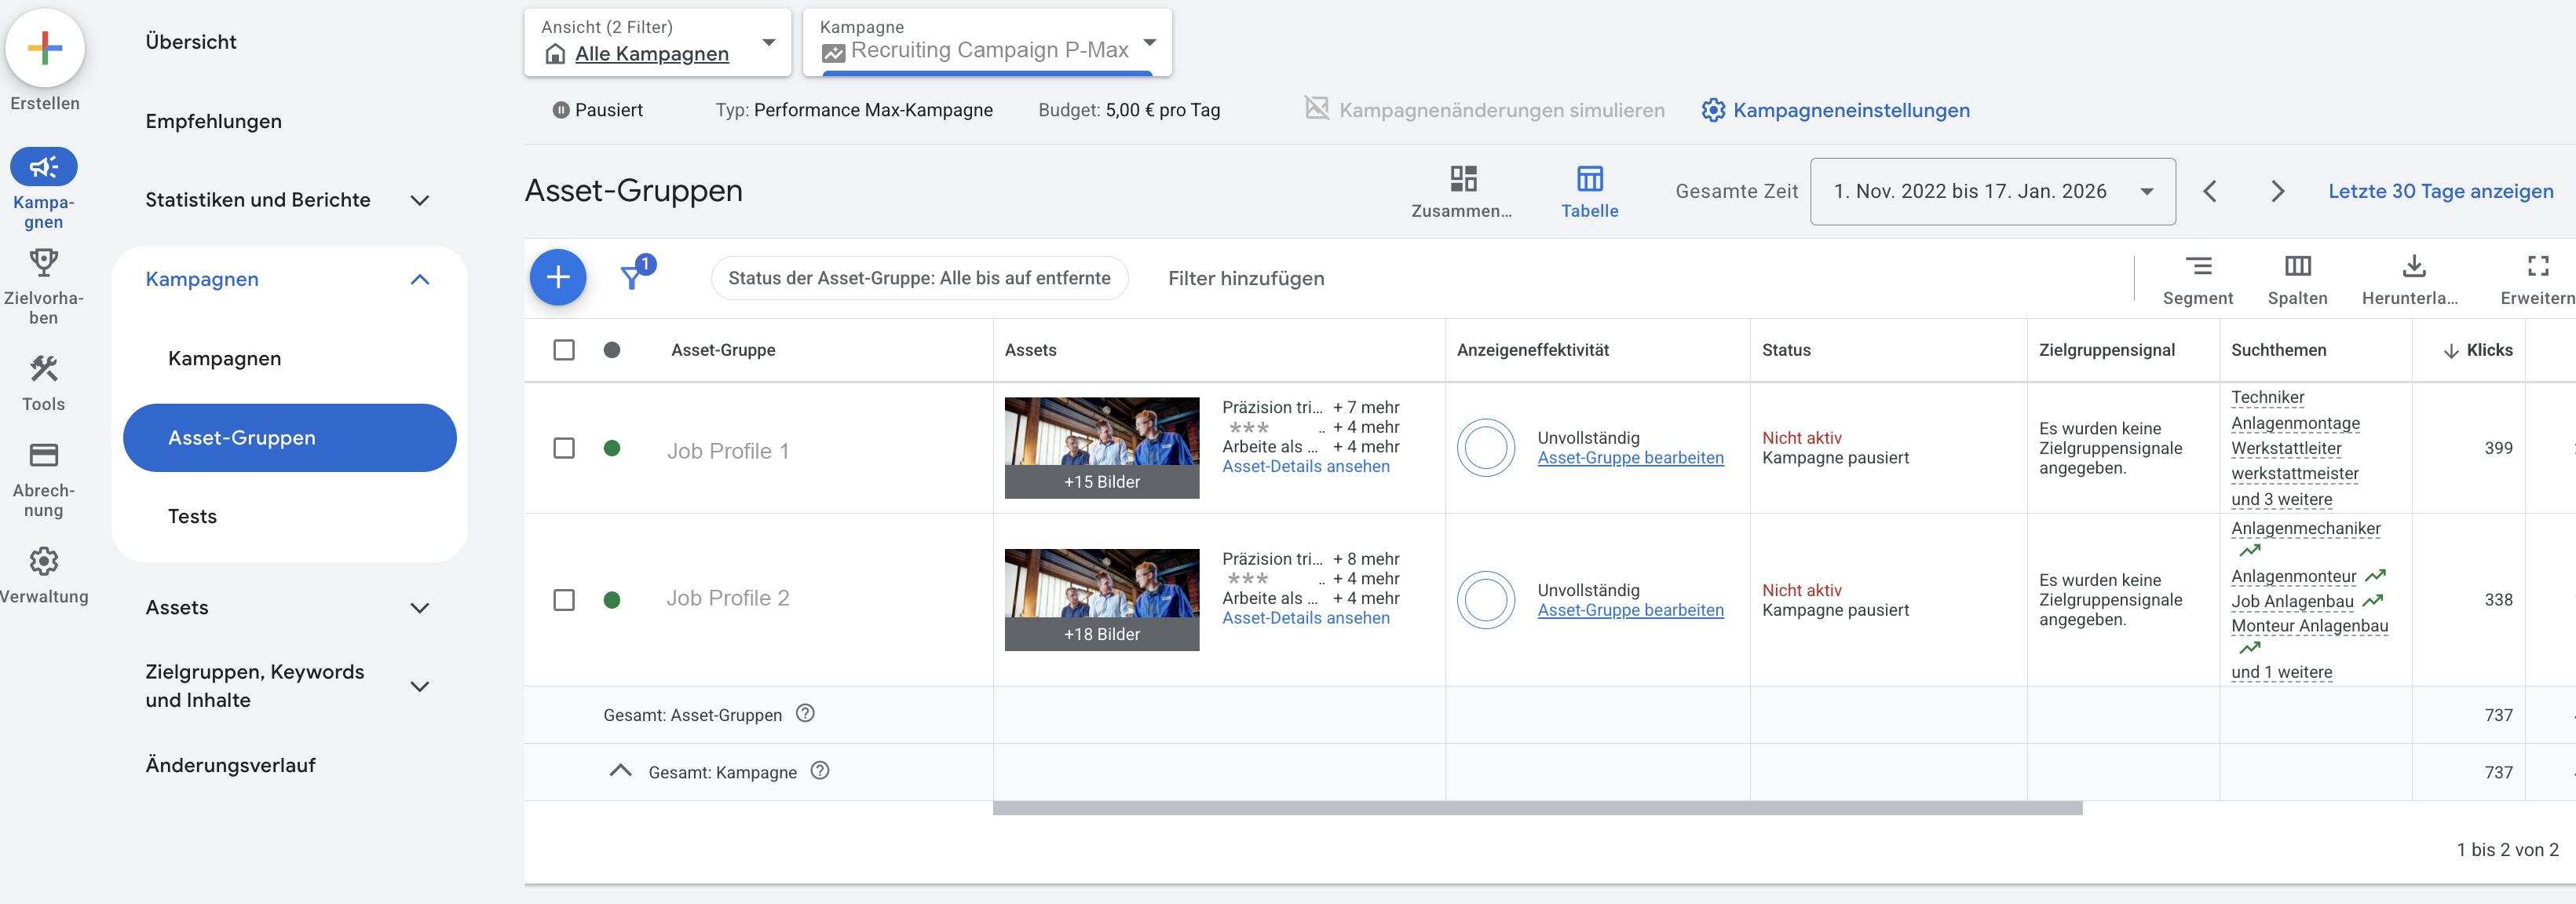Click the filter funnel icon
Screen dimensions: 2576x904
[632, 277]
